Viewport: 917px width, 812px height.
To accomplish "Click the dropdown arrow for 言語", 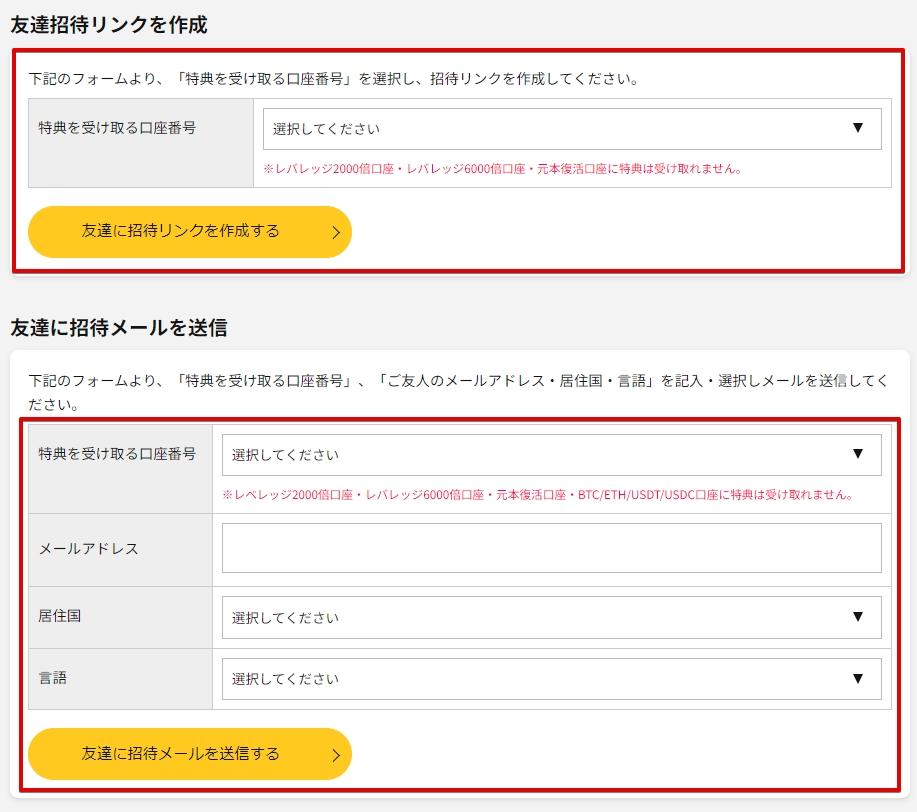I will coord(860,679).
